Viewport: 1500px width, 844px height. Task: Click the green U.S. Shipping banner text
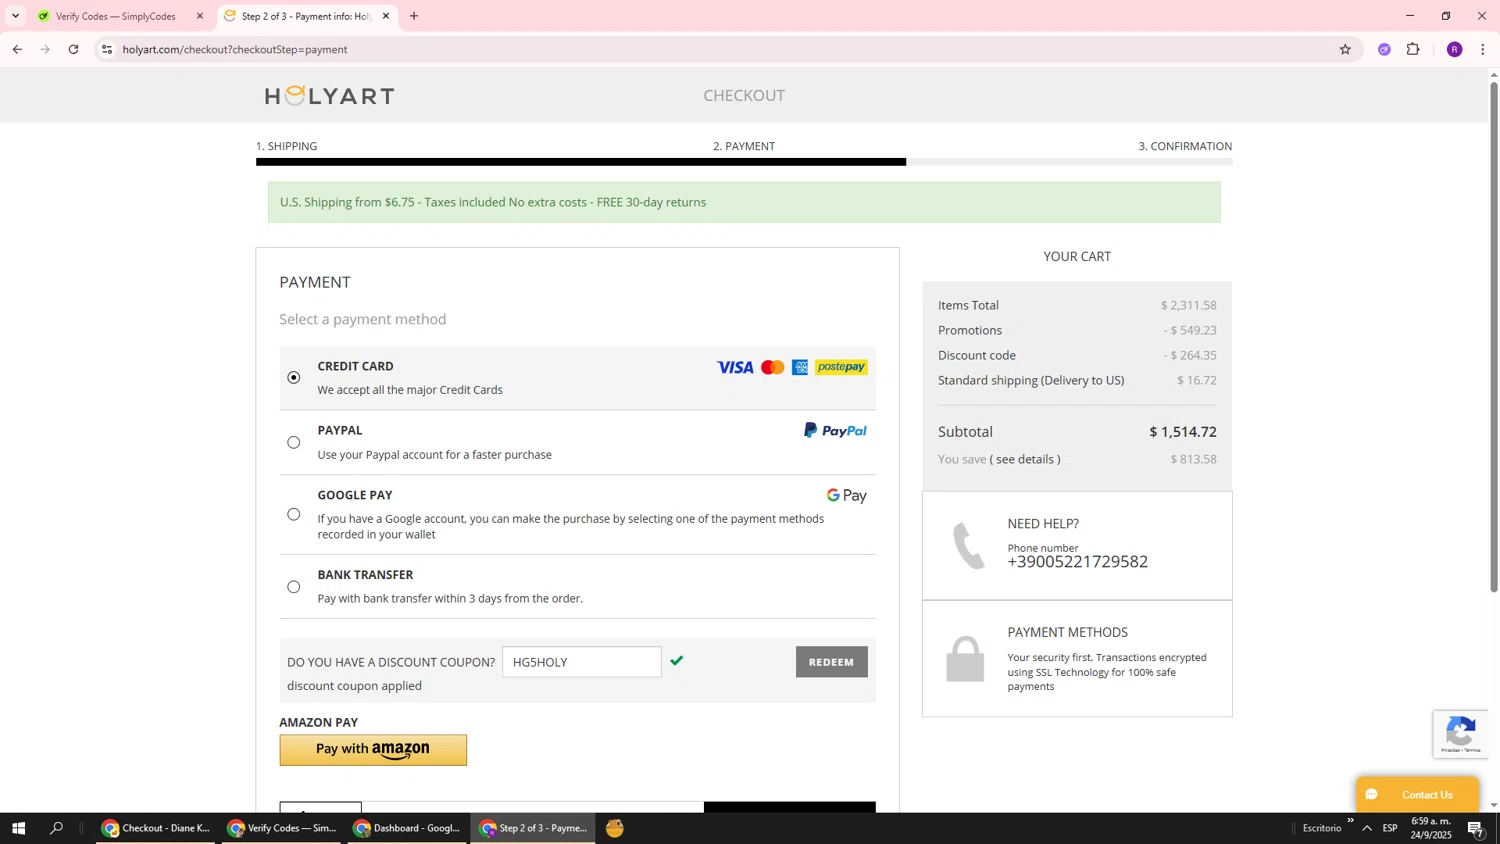pos(493,202)
